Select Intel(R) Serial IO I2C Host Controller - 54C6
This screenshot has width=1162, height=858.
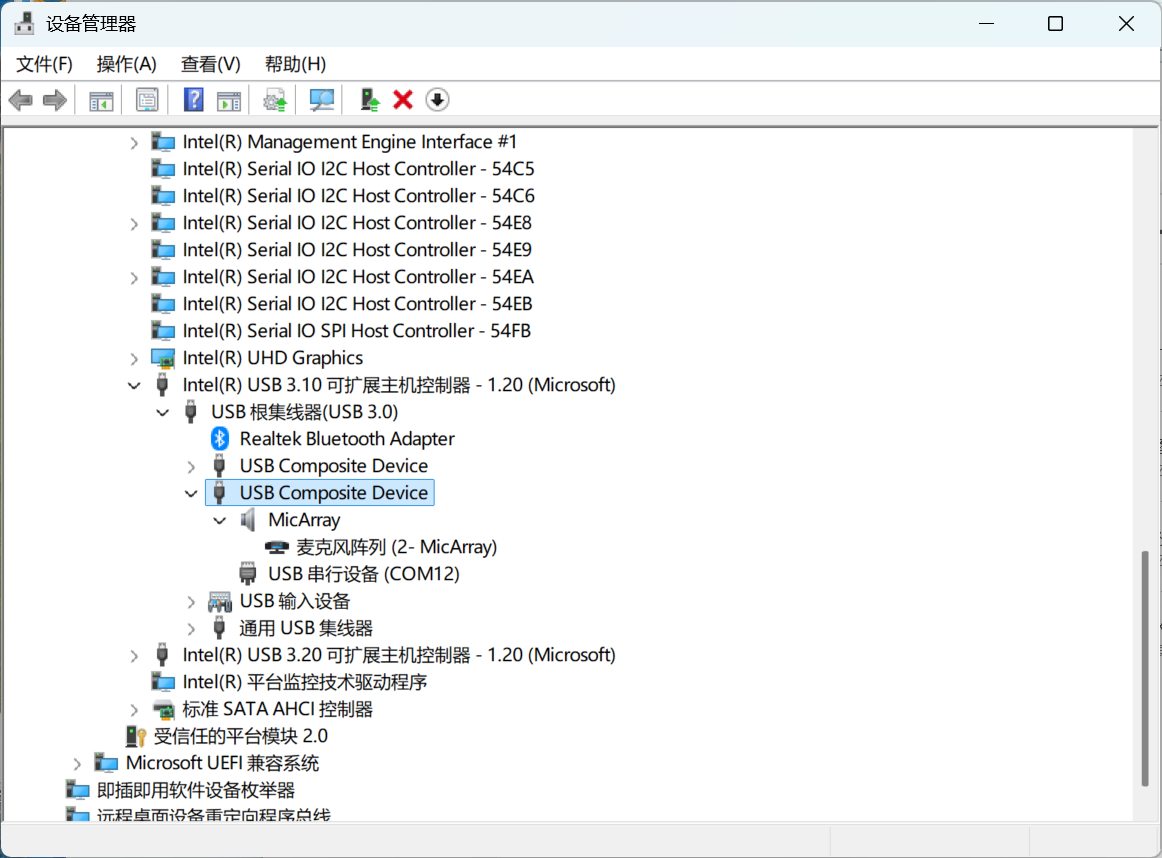358,196
